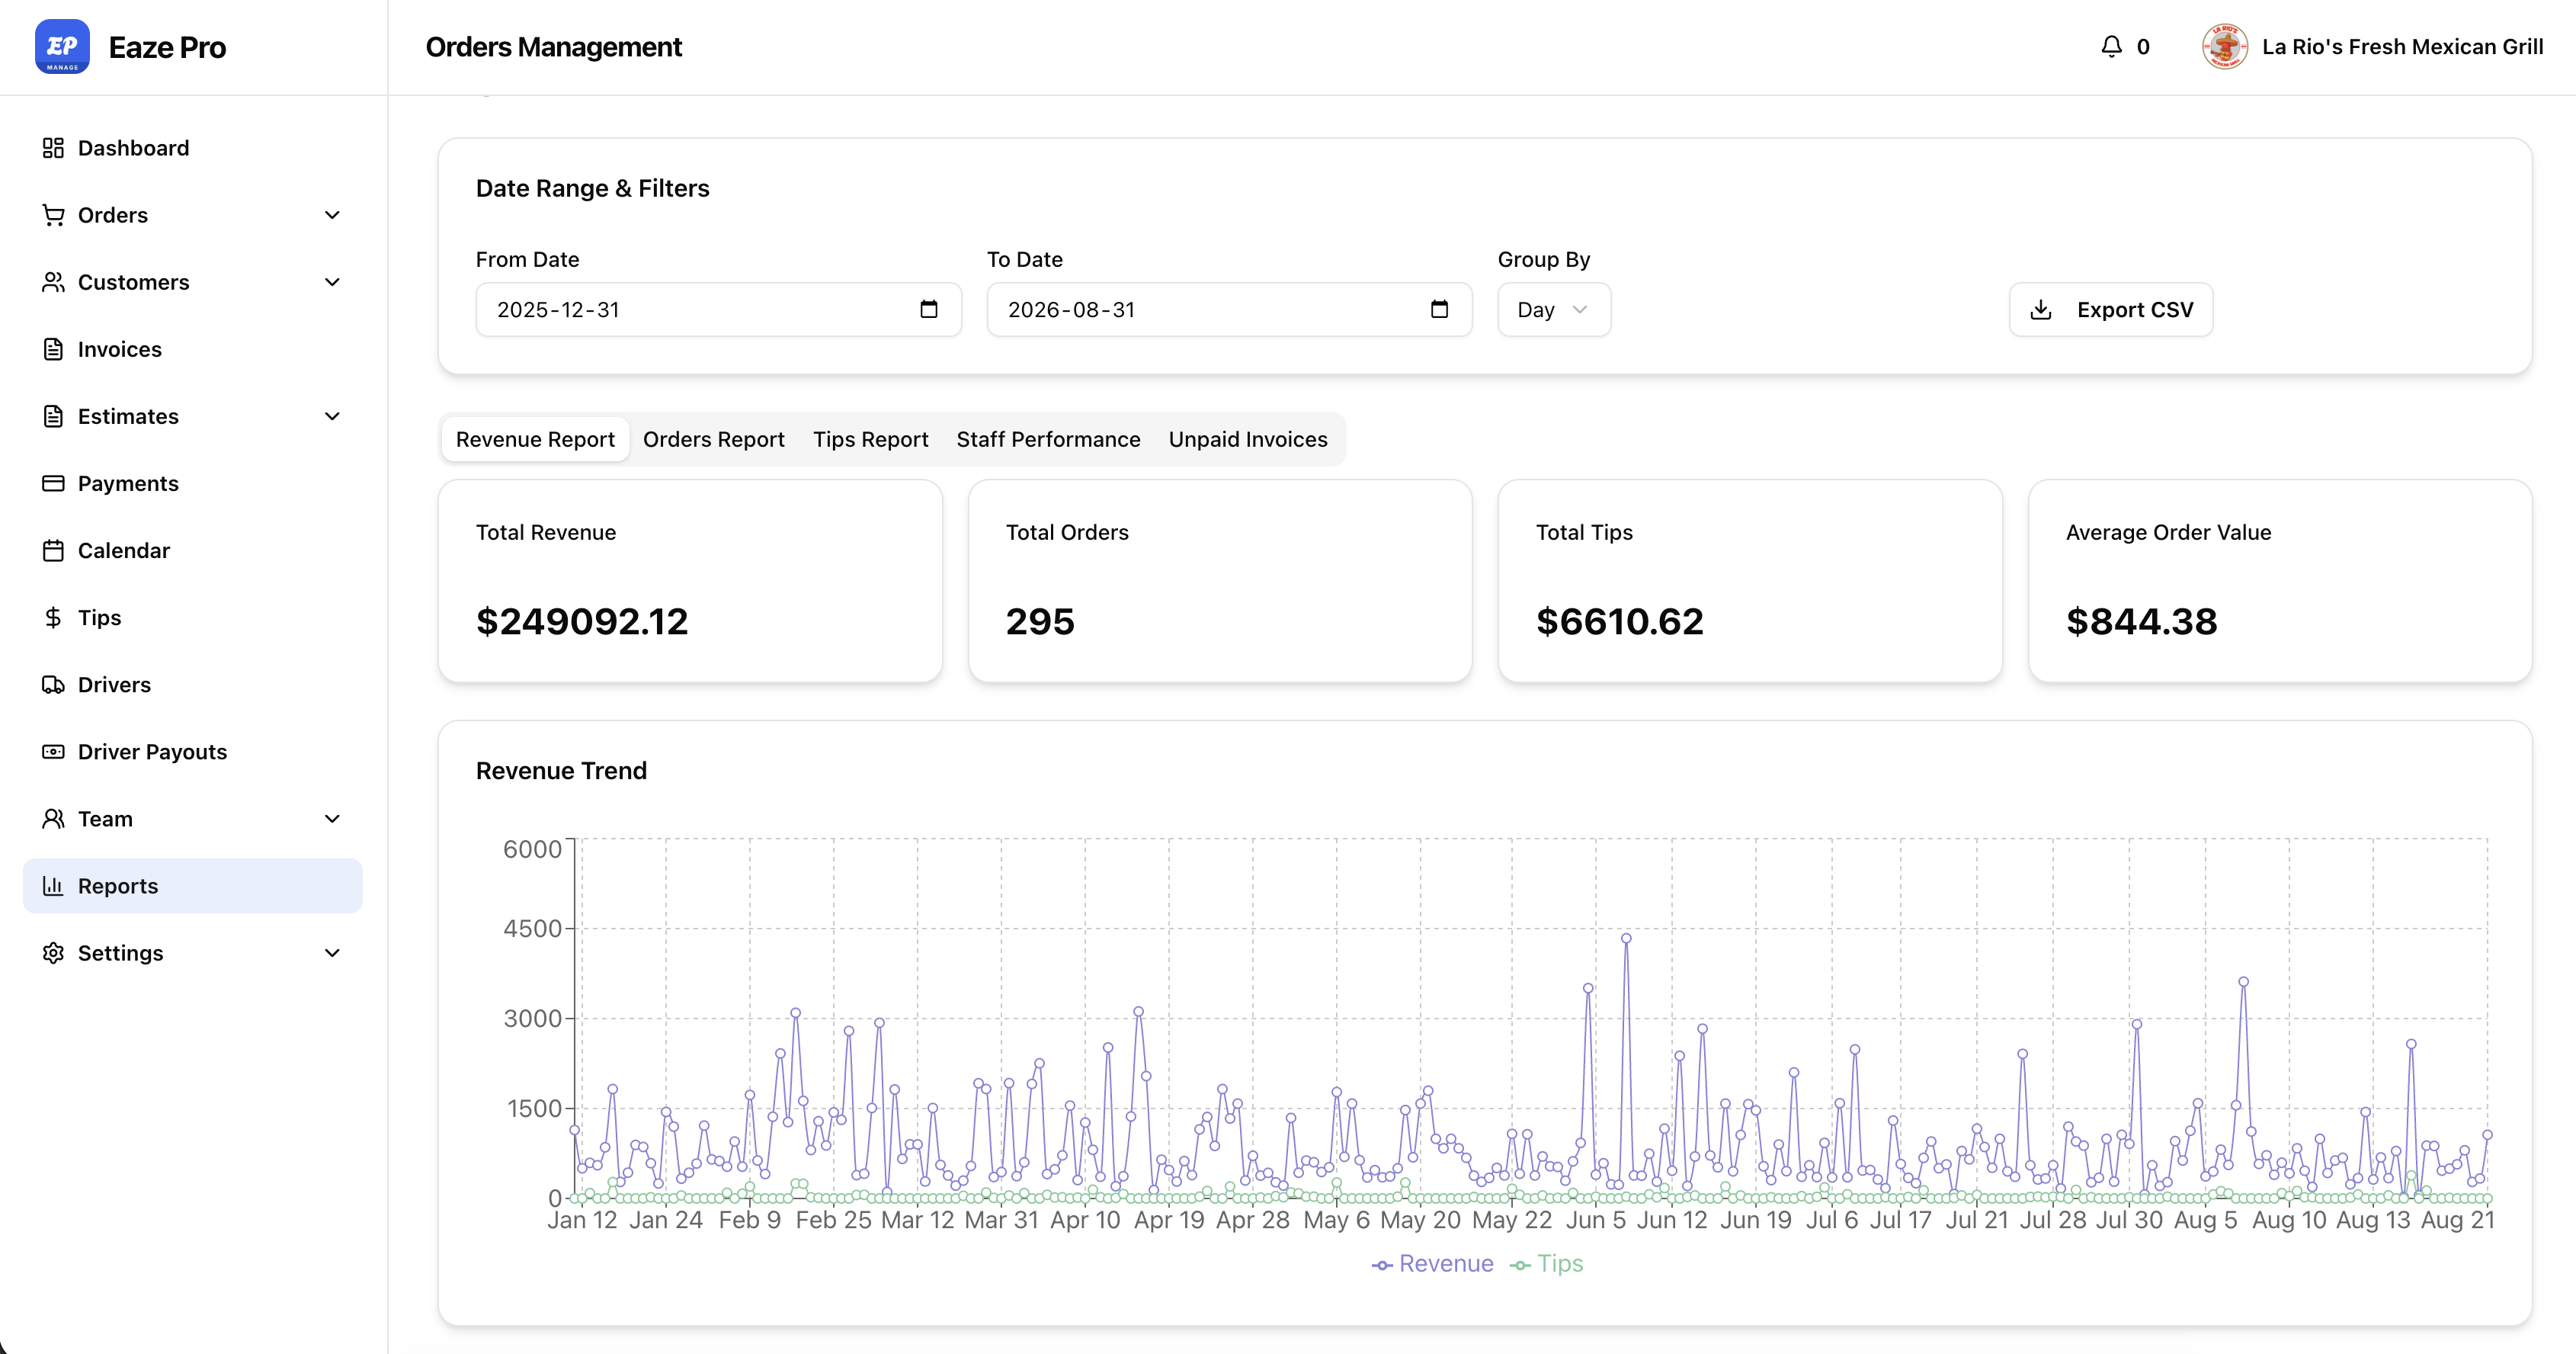Click the Tips dollar sign icon
Image resolution: width=2576 pixels, height=1354 pixels.
[x=53, y=618]
